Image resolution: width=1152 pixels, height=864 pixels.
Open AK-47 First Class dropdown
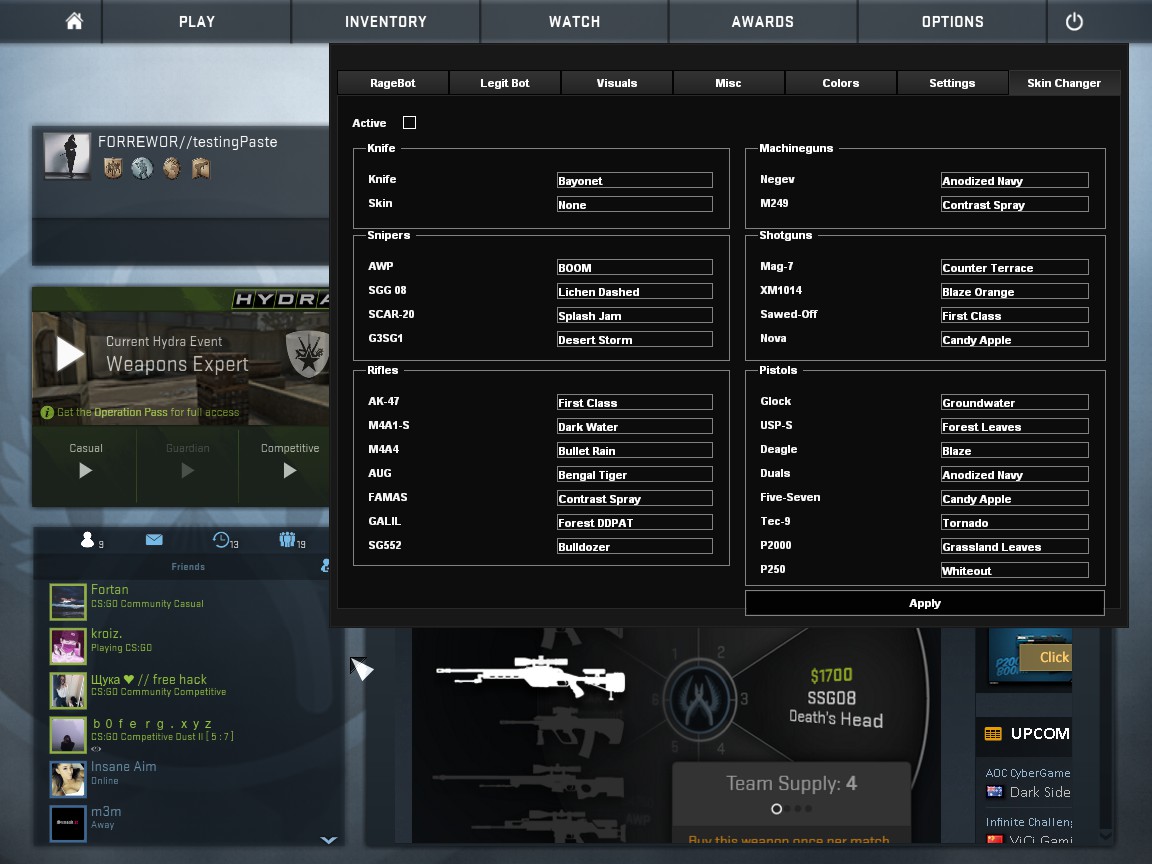coord(635,403)
